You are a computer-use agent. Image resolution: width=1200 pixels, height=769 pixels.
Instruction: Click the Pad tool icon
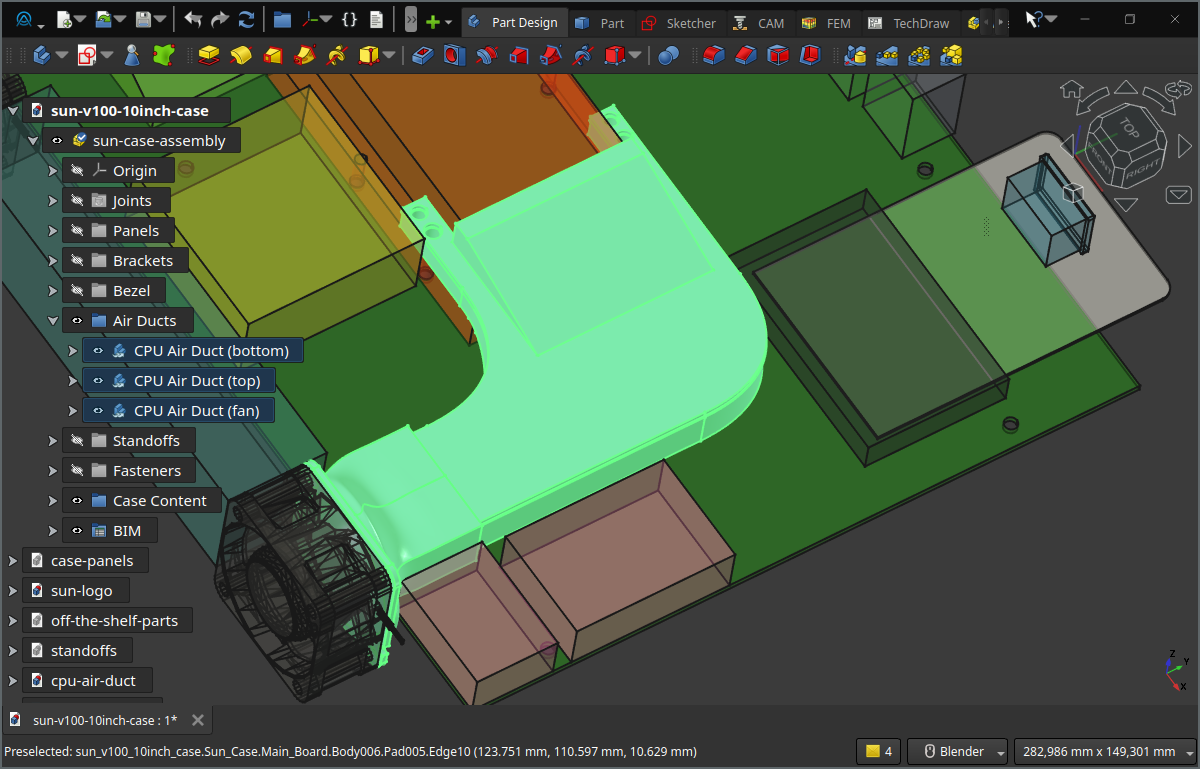point(208,56)
